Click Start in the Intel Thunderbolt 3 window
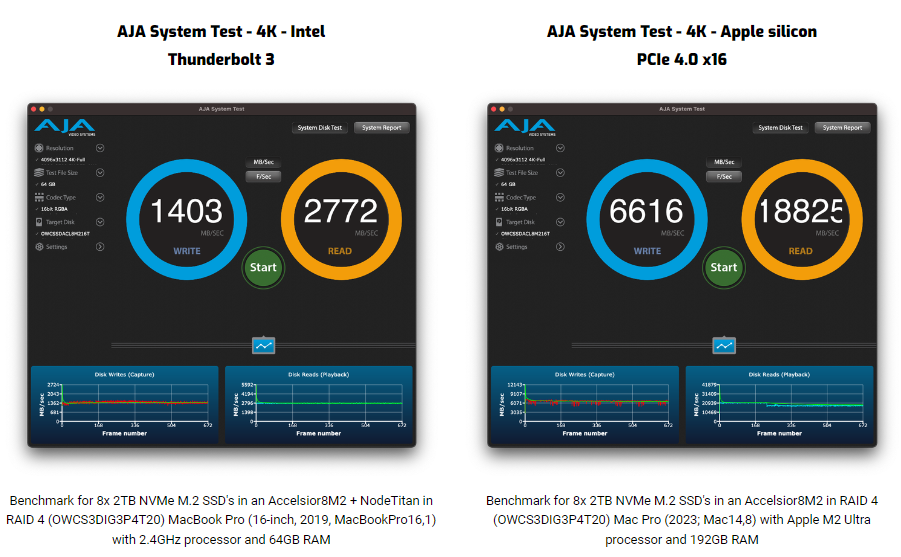 263,267
